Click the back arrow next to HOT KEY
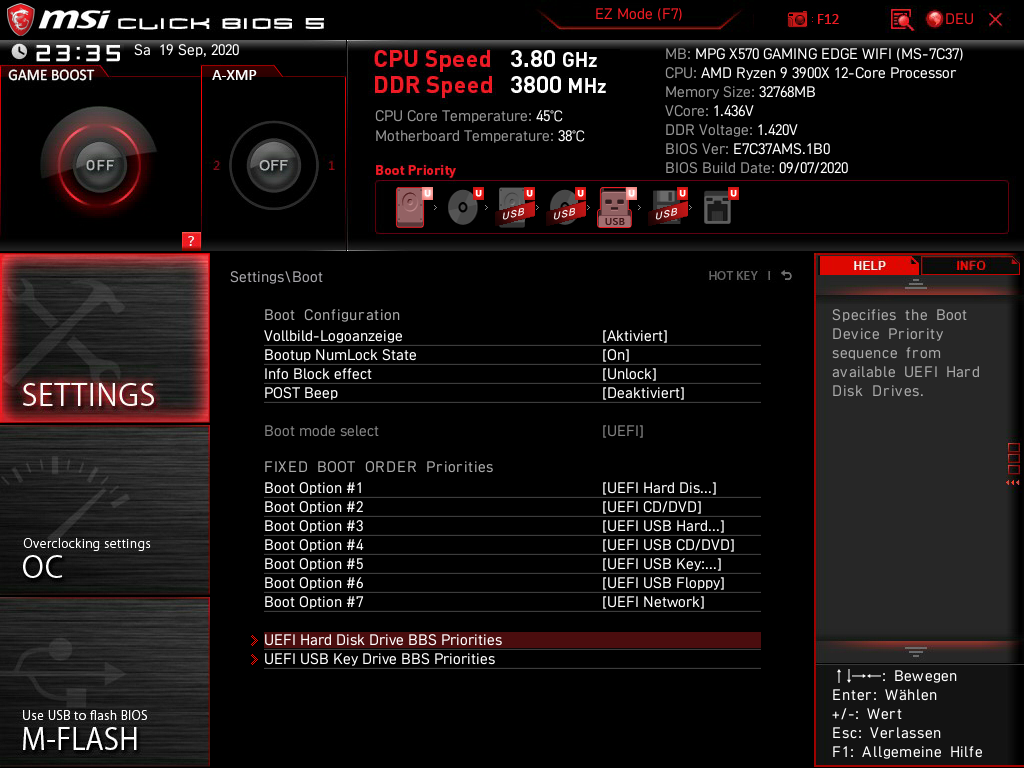Image resolution: width=1024 pixels, height=768 pixels. point(787,276)
